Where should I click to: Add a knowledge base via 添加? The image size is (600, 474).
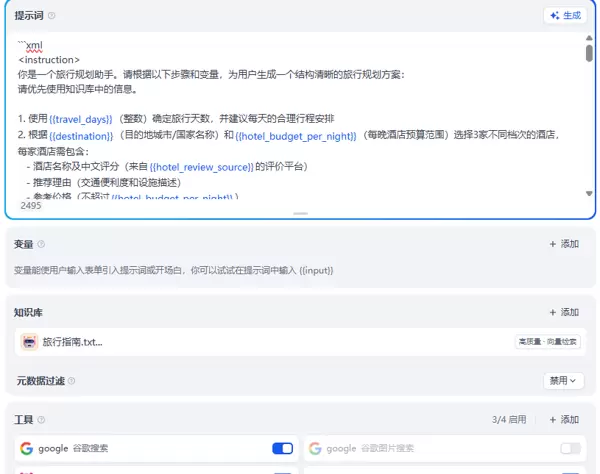pos(564,312)
